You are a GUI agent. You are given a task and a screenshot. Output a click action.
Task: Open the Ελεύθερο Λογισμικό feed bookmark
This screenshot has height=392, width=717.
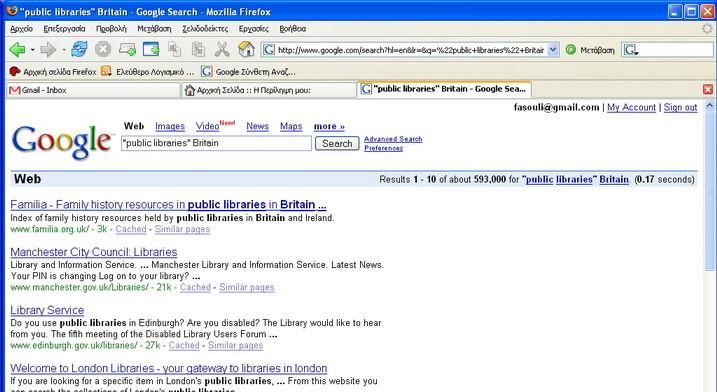coord(148,72)
